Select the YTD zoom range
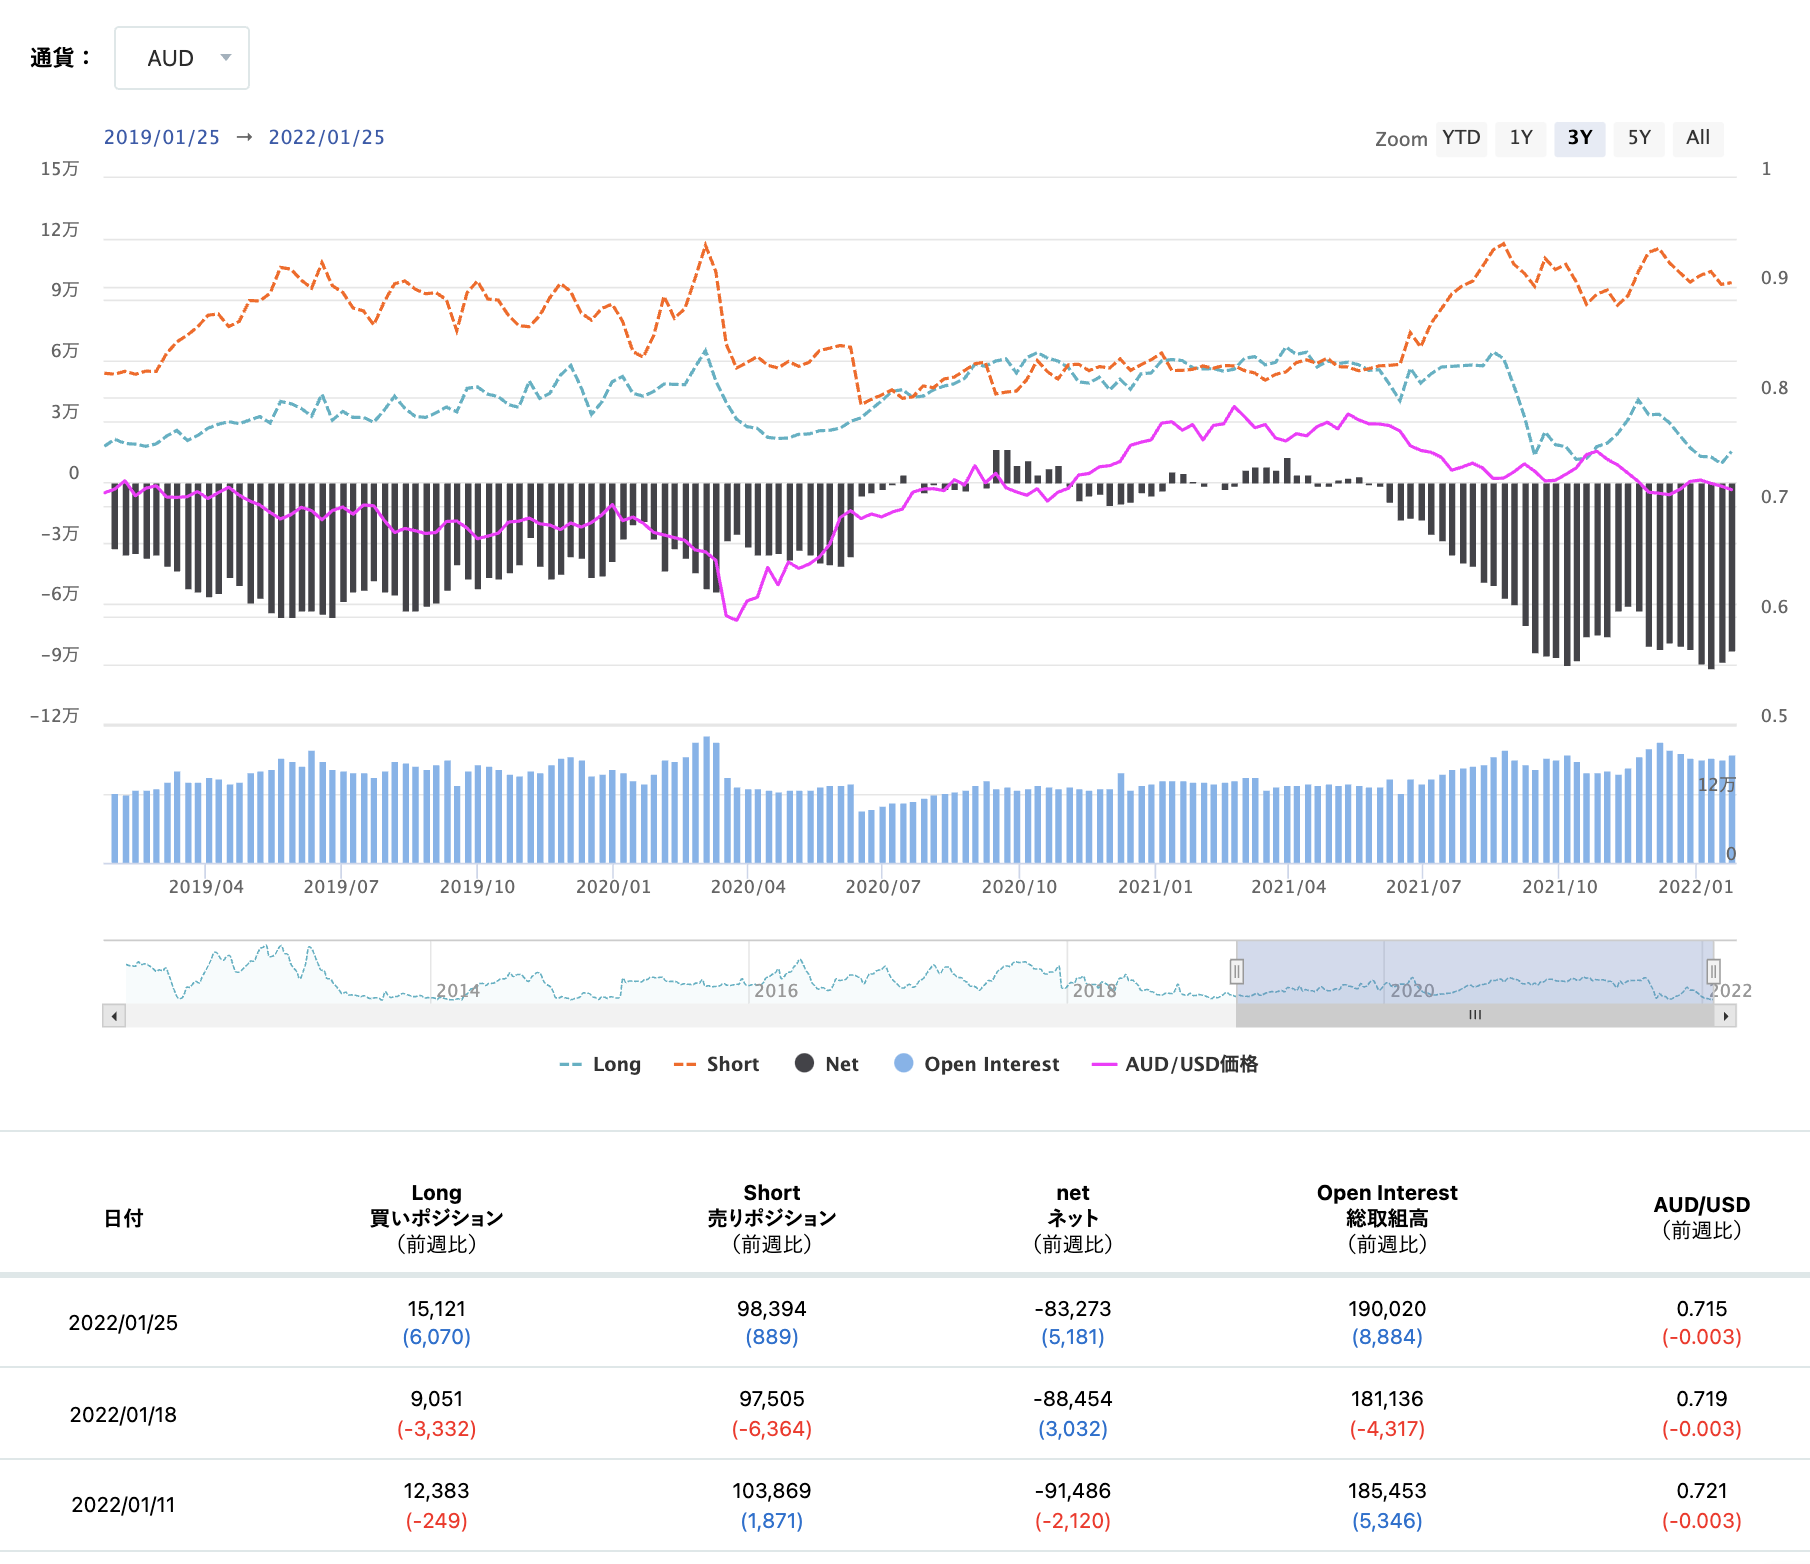 pyautogui.click(x=1461, y=138)
